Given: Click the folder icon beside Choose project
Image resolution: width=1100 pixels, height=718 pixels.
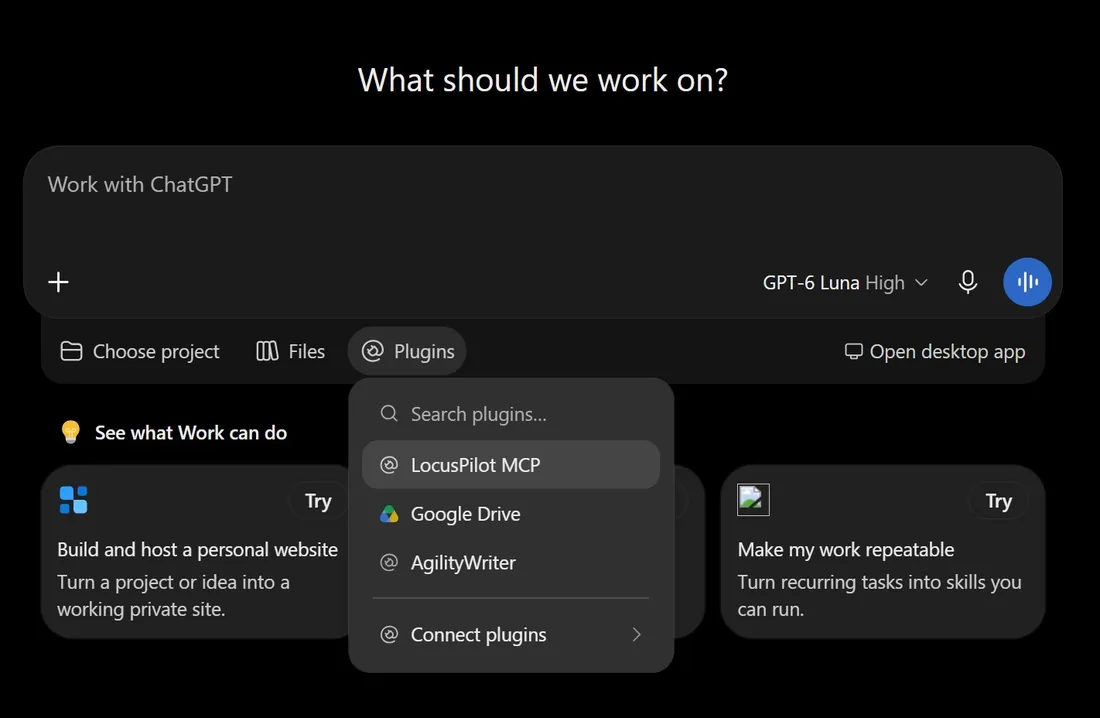Looking at the screenshot, I should tap(72, 351).
